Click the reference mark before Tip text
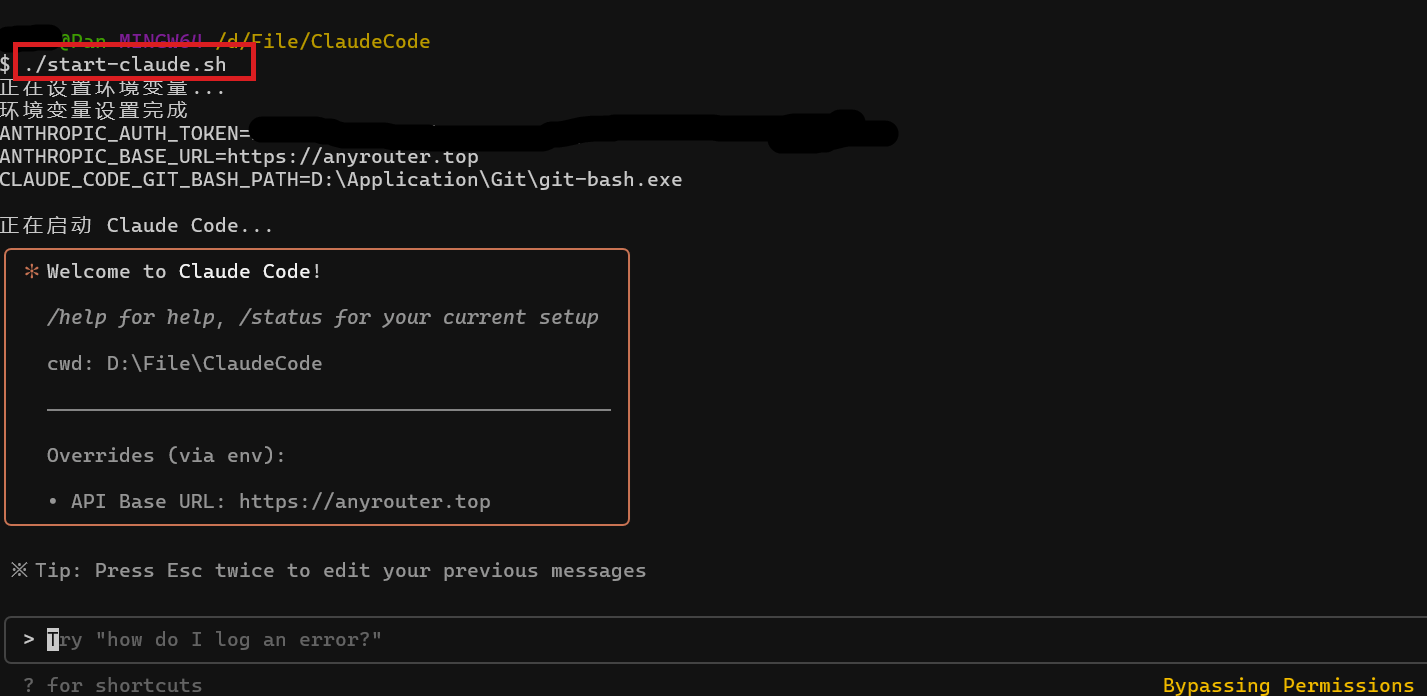This screenshot has width=1427, height=696. [20, 570]
